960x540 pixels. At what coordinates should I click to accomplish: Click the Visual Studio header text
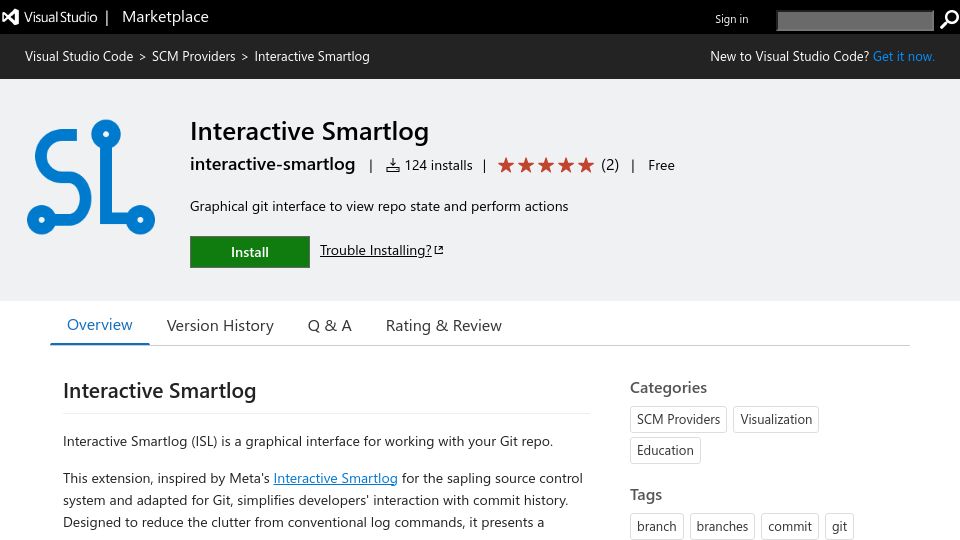pos(61,17)
